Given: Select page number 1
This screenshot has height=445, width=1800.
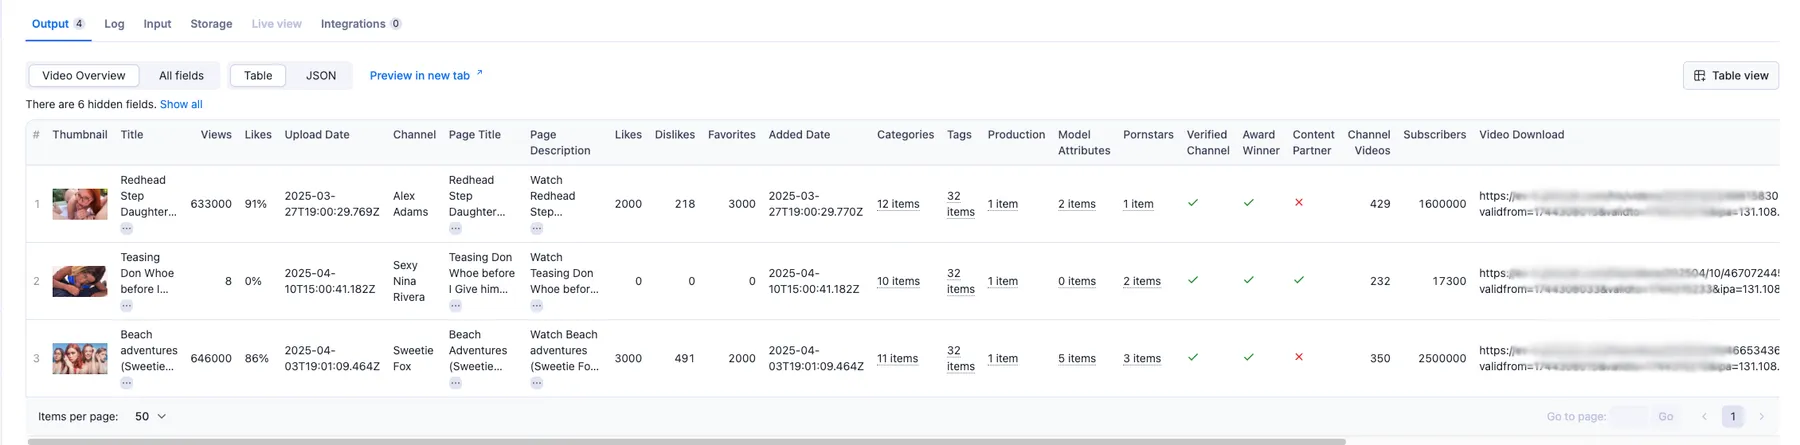Looking at the screenshot, I should pyautogui.click(x=1733, y=417).
